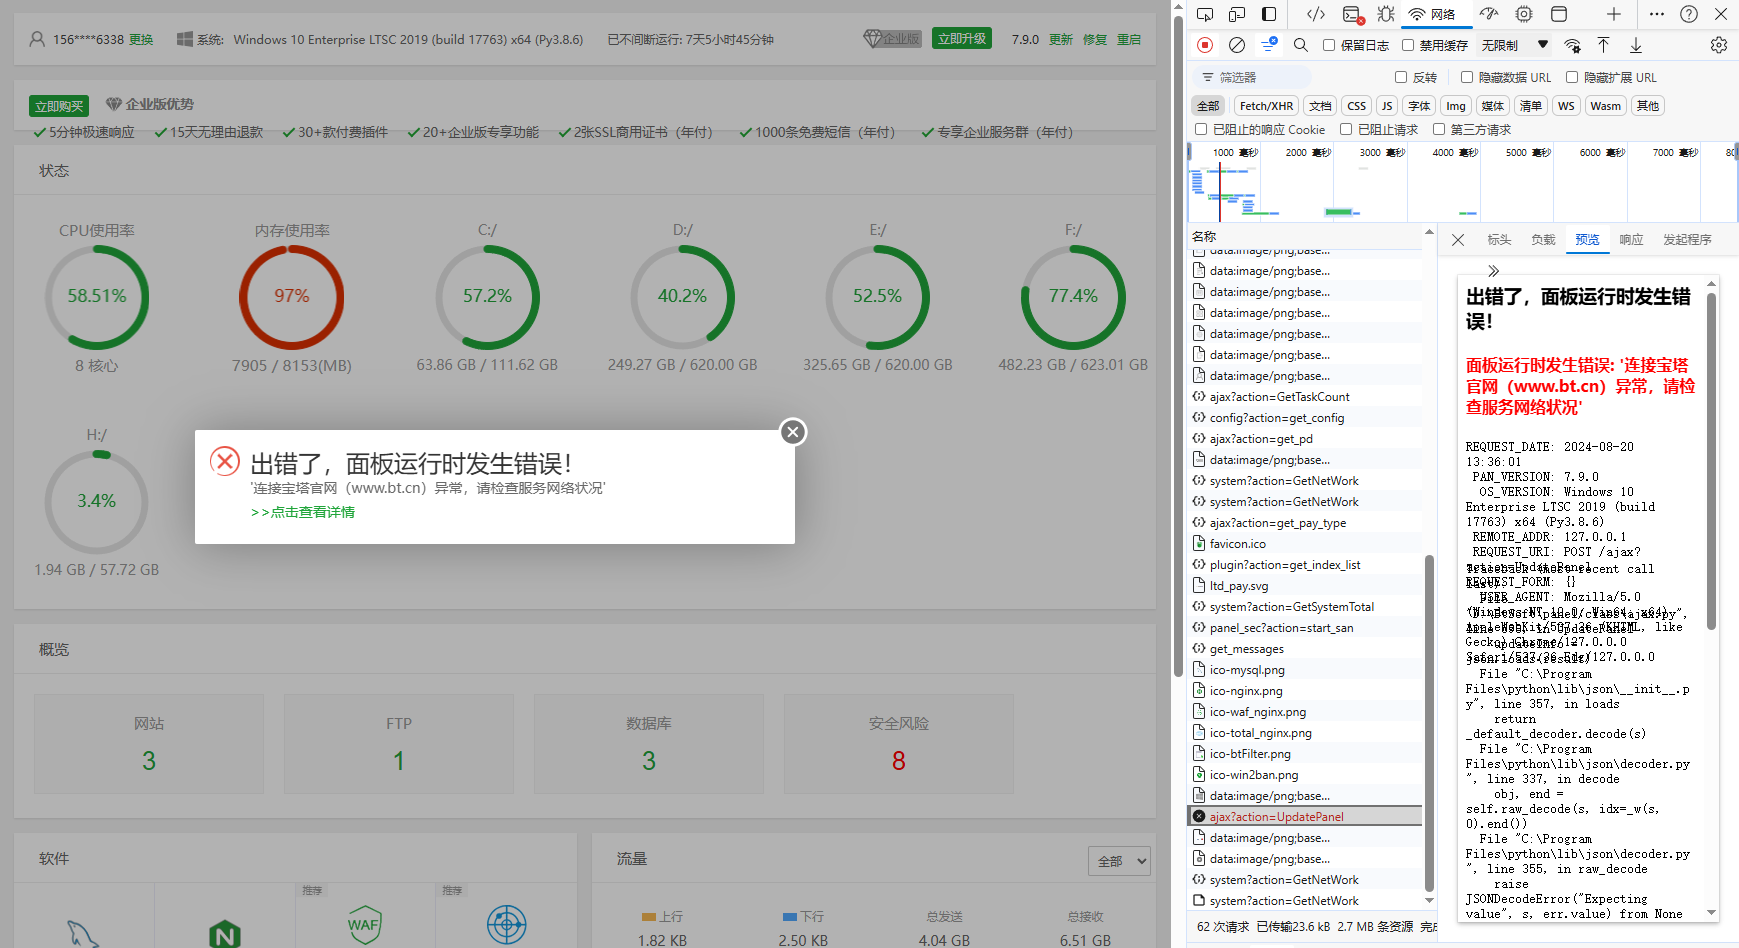Viewport: 1739px width, 948px height.
Task: Open DevTools help question icon
Action: coord(1689,14)
